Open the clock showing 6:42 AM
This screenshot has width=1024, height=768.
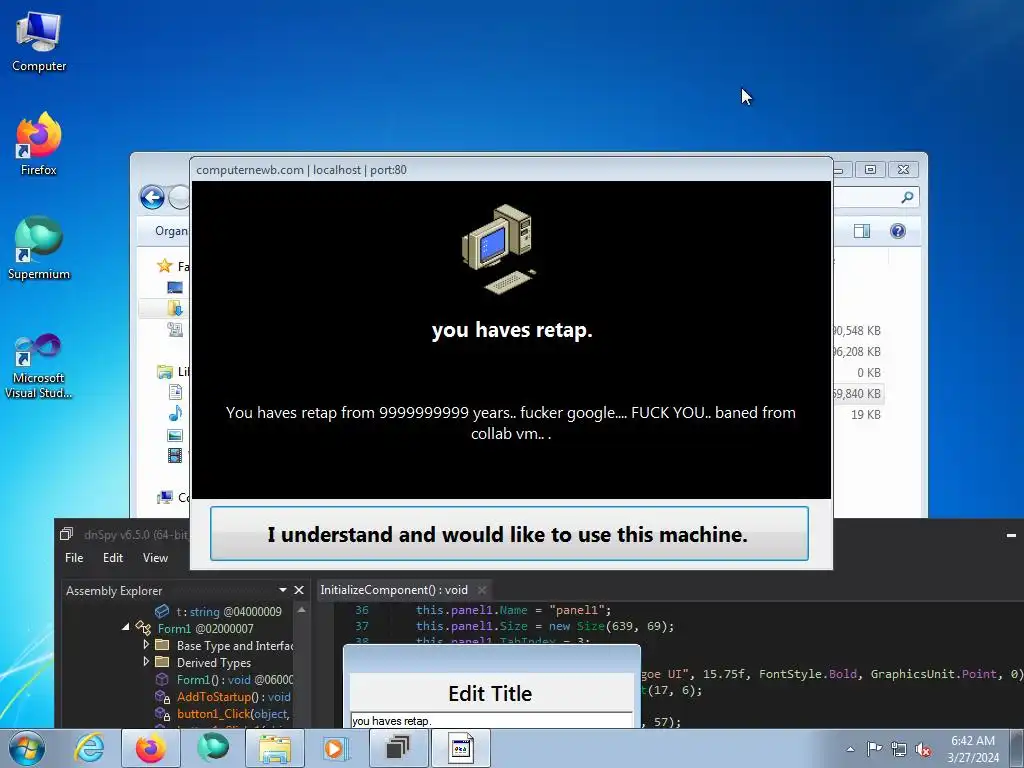[x=973, y=748]
